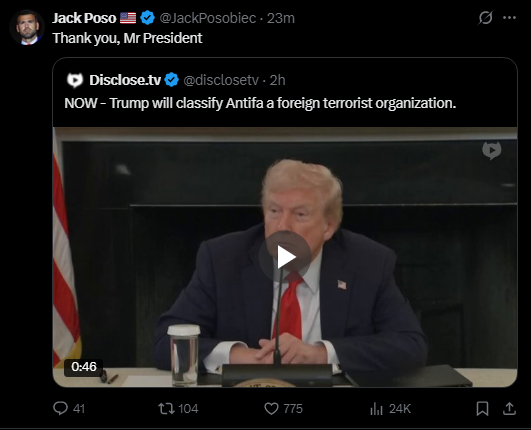This screenshot has height=430, width=531.
Task: Click Disclose.tv's blue verified checkmark
Action: [x=172, y=80]
